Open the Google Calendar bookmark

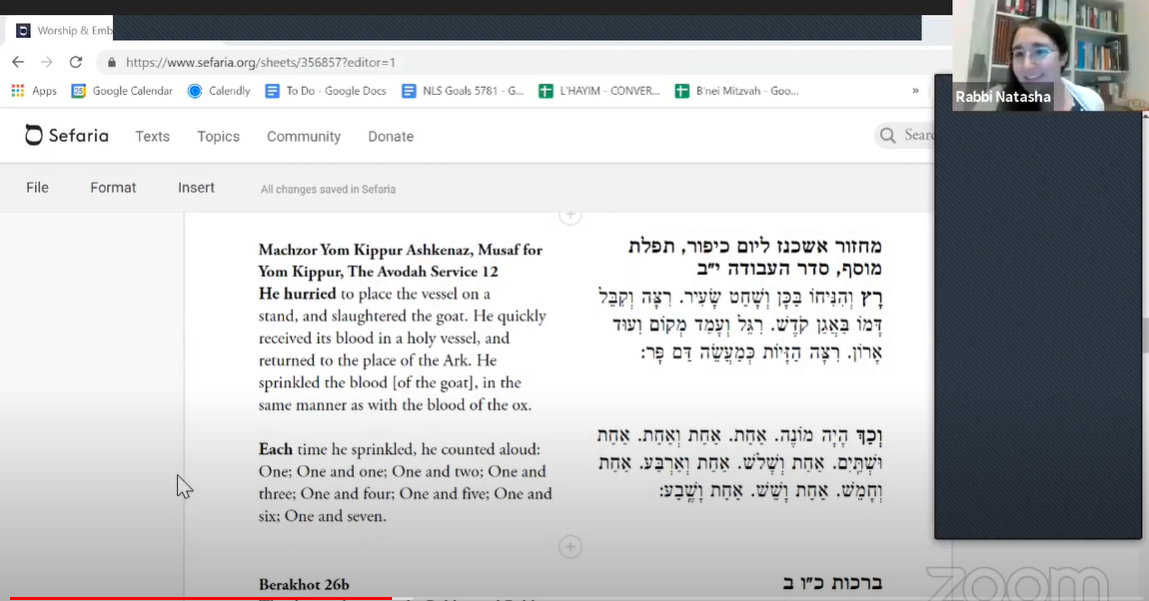tap(122, 91)
